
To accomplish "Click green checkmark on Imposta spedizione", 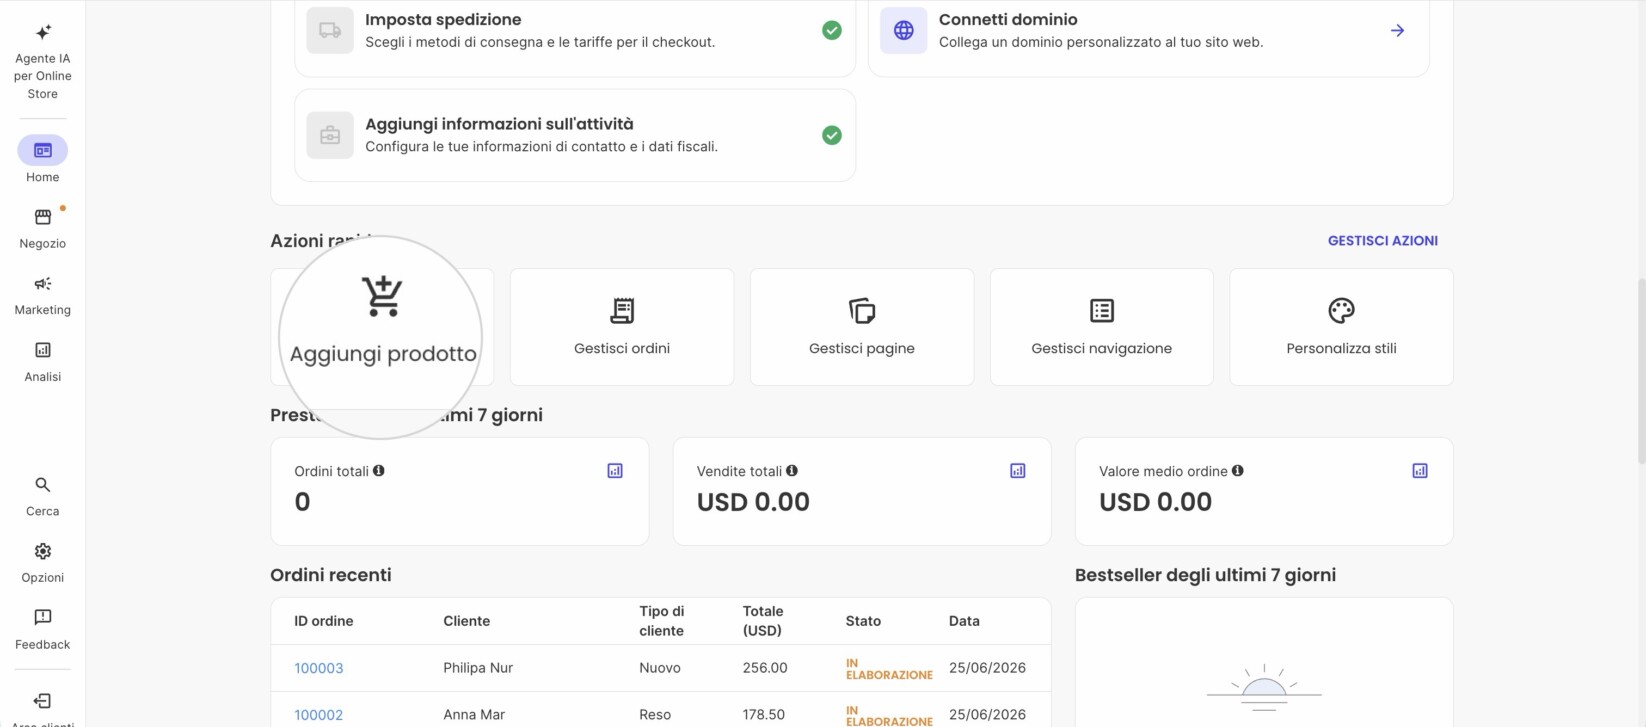I will click(x=832, y=31).
